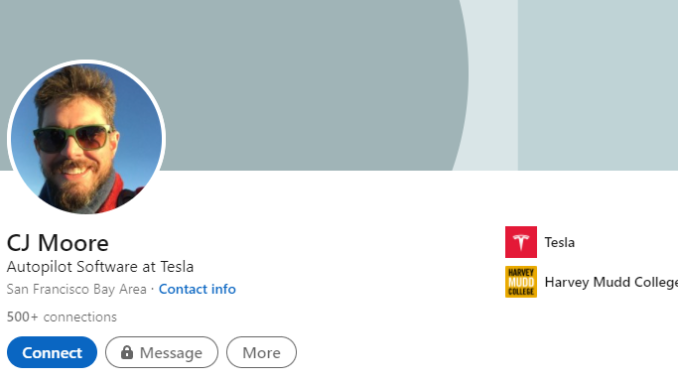
Task: Click the light blue right banner section
Action: [x=598, y=85]
